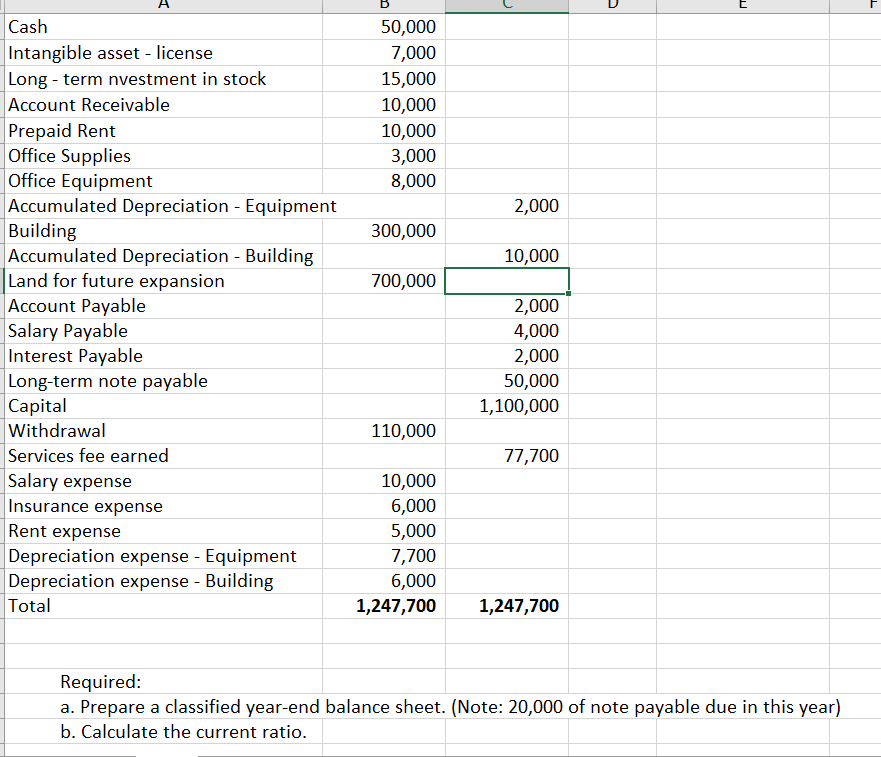Click 'Land for future expansion' cell

(164, 281)
